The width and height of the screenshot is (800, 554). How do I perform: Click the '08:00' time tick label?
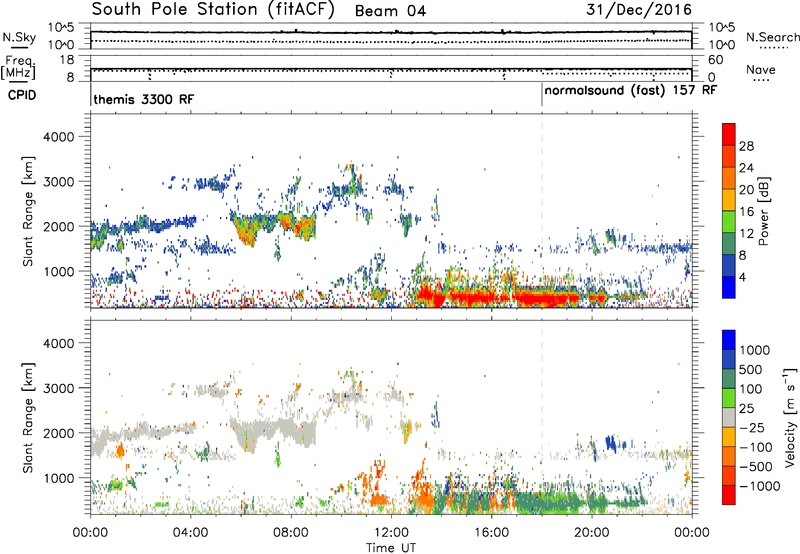[290, 533]
